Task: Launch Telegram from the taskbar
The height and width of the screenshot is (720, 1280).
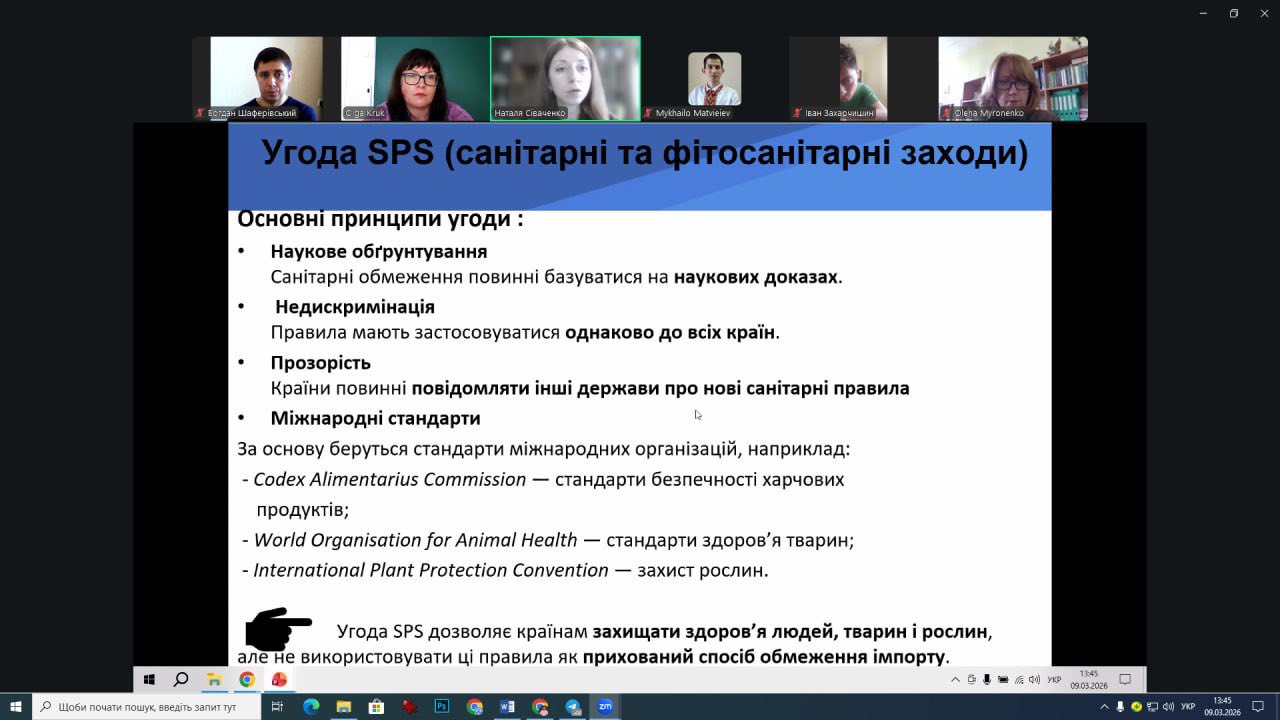Action: [x=573, y=707]
